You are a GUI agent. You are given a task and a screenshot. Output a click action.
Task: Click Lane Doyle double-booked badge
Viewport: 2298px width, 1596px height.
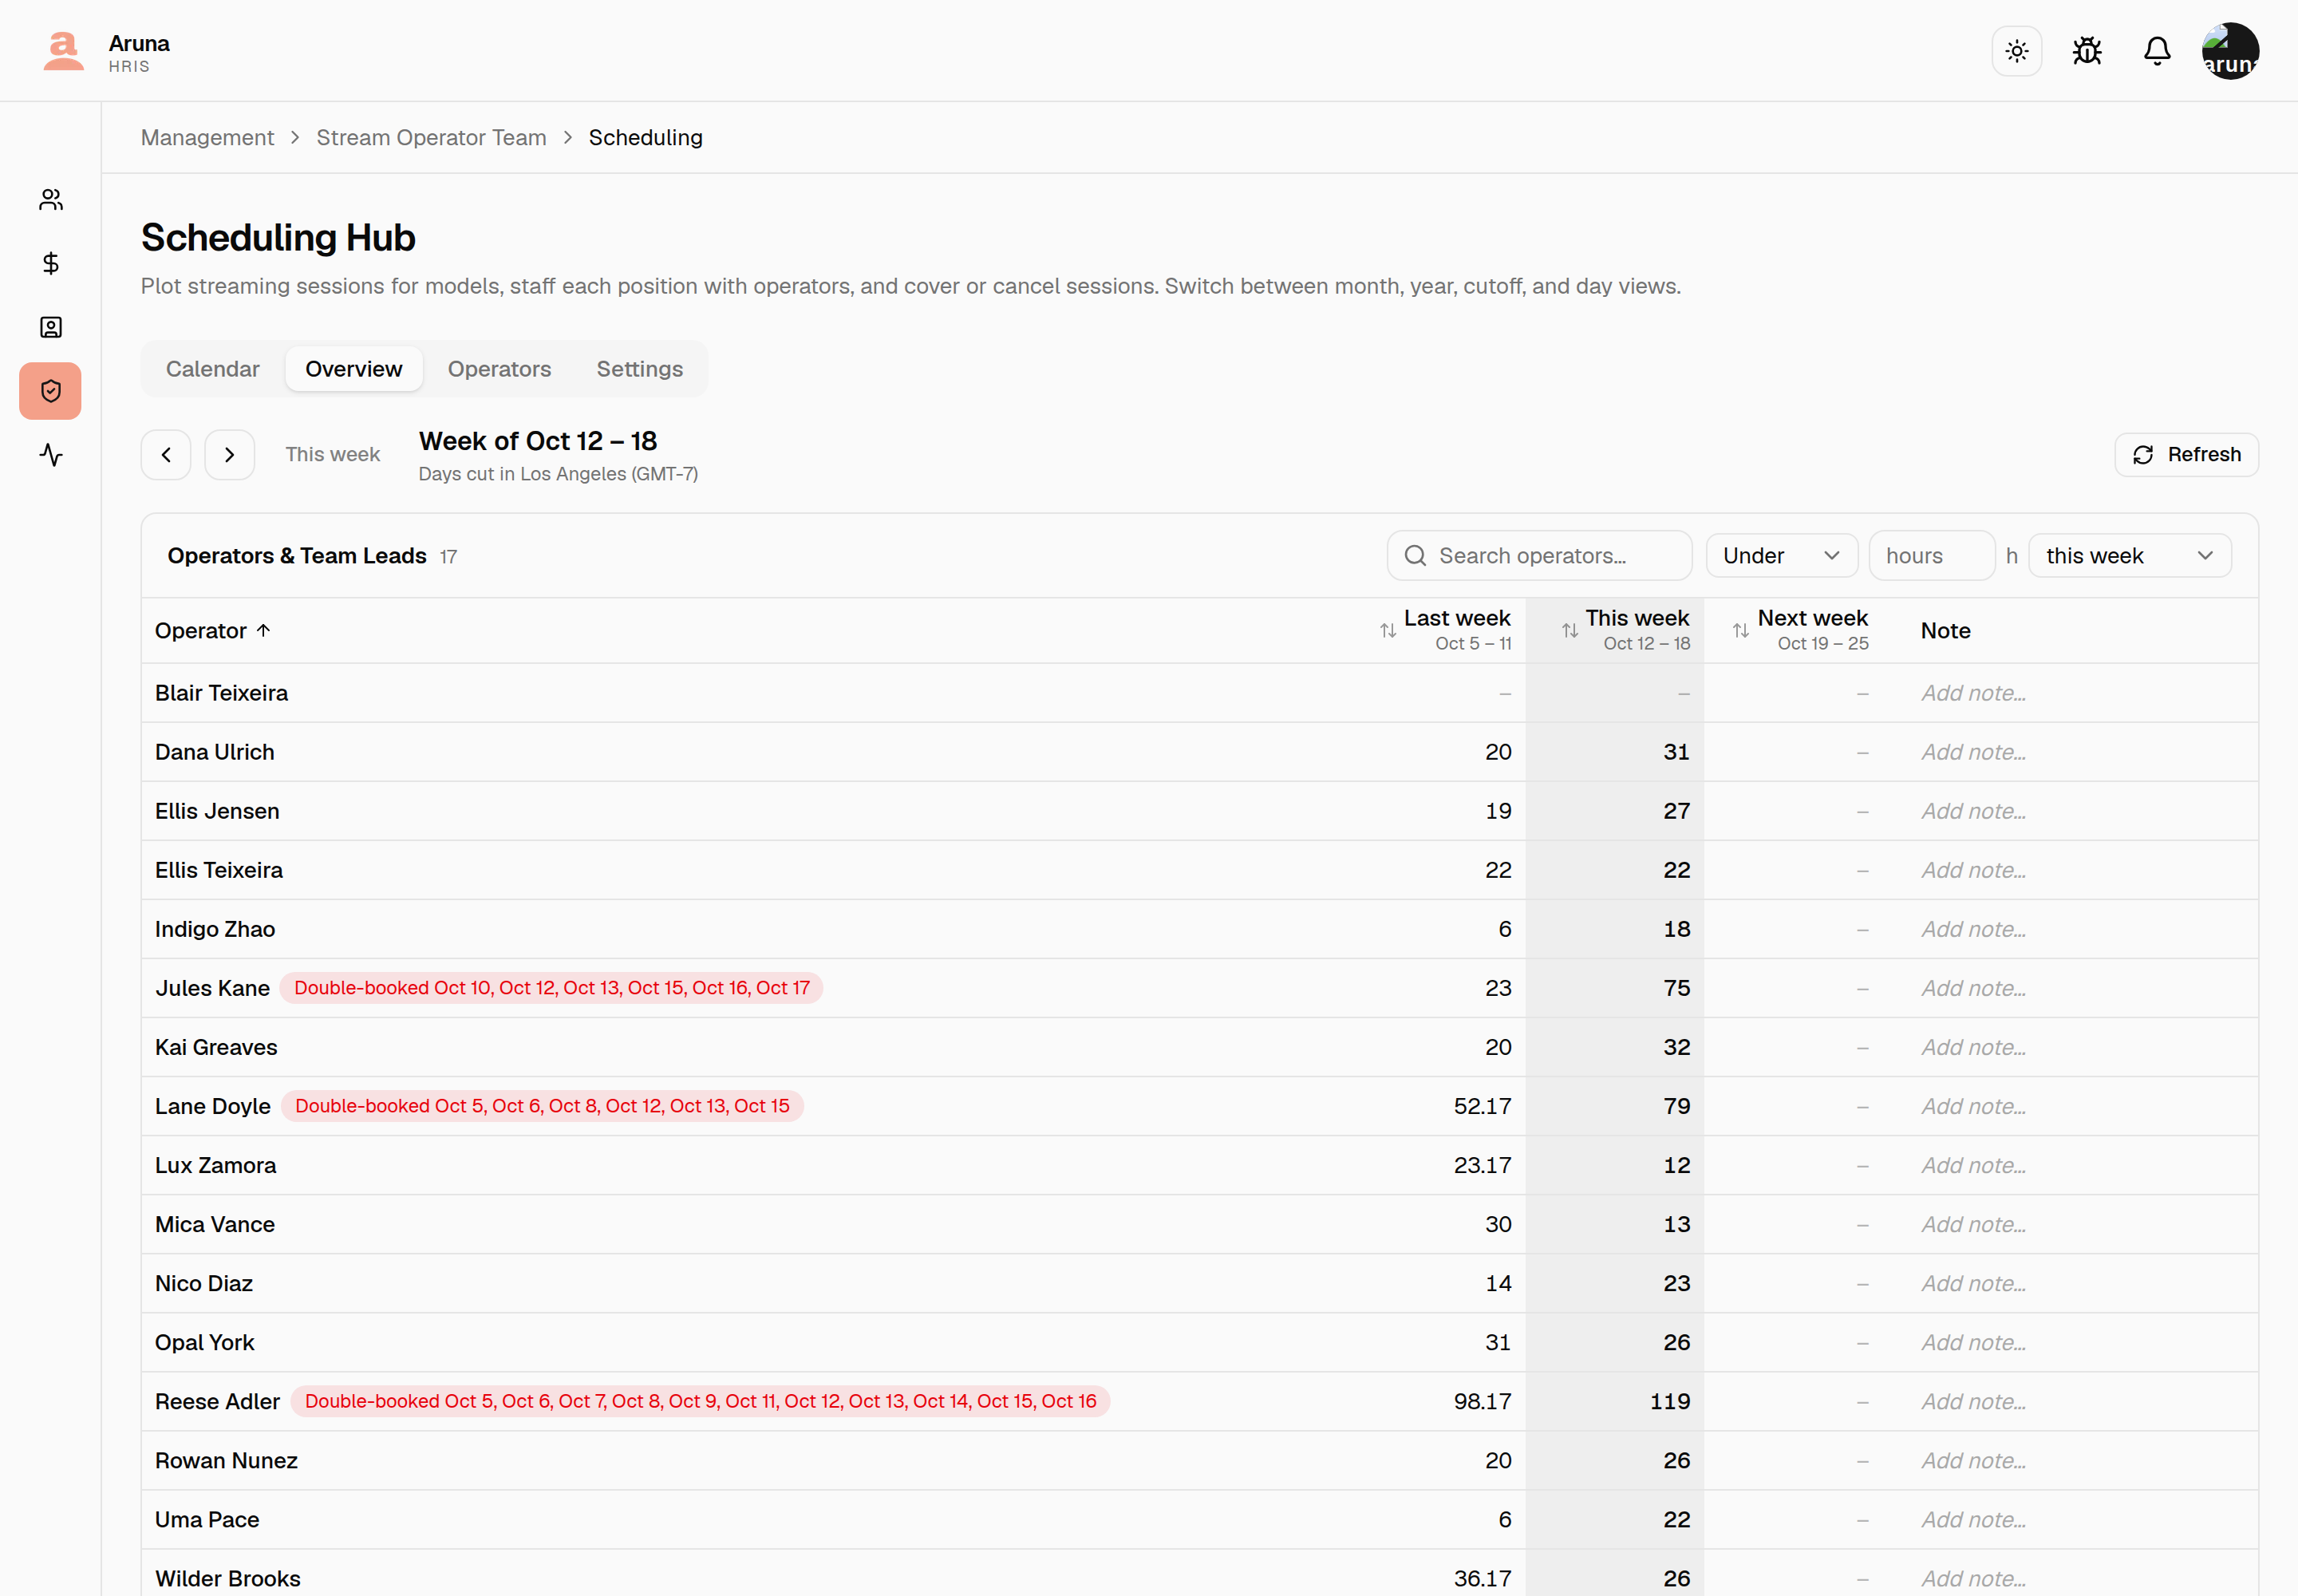click(542, 1107)
